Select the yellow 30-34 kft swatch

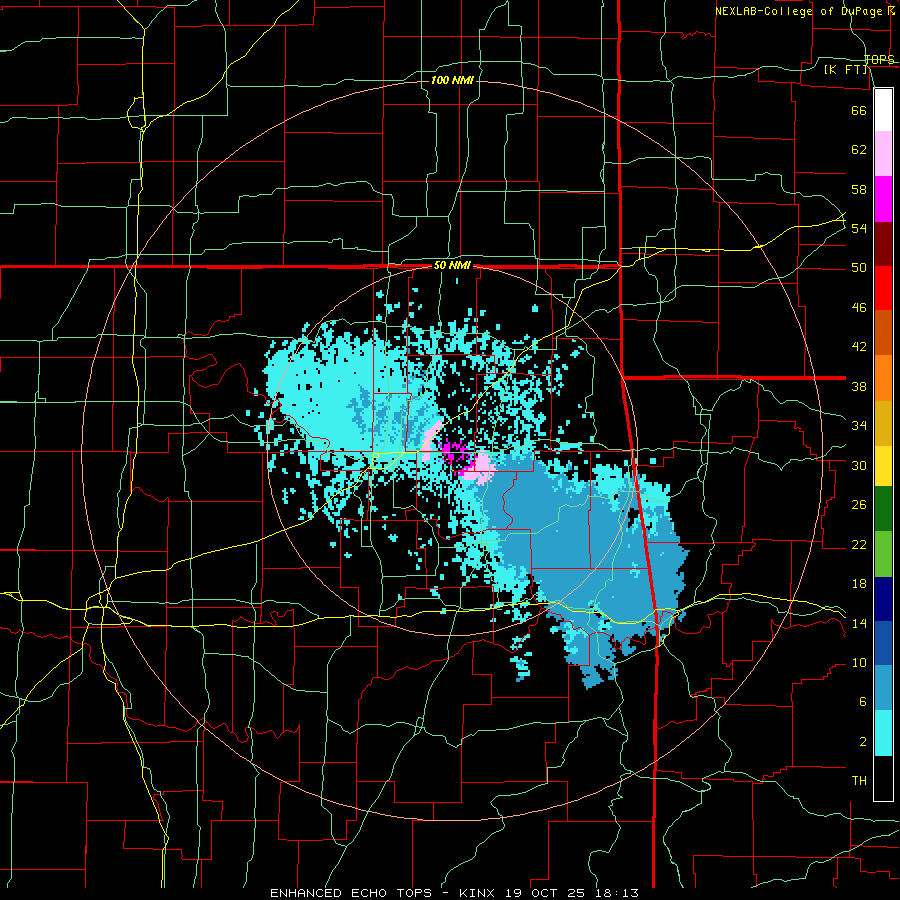point(883,466)
